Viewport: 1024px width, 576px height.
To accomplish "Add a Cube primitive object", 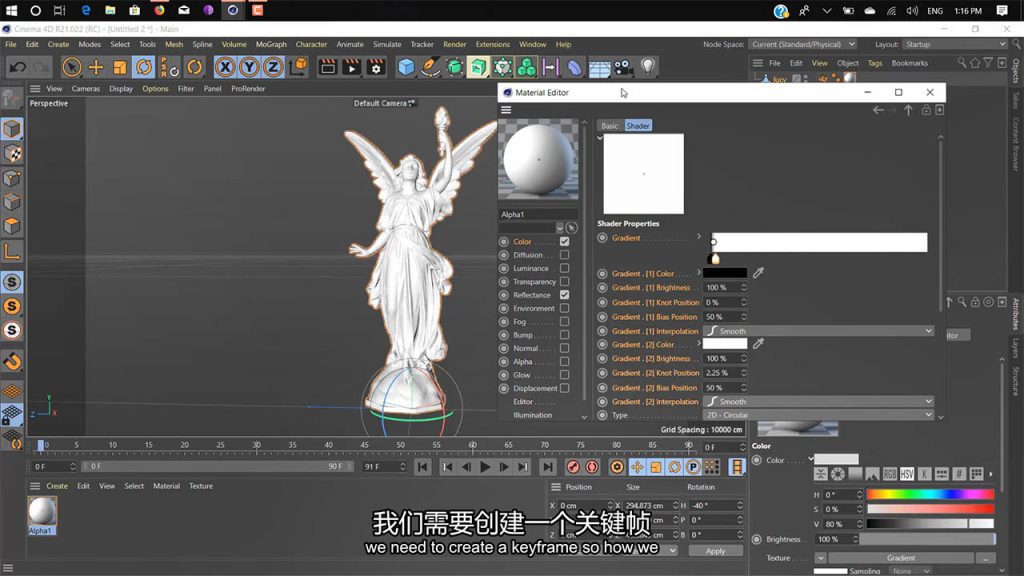I will 406,67.
